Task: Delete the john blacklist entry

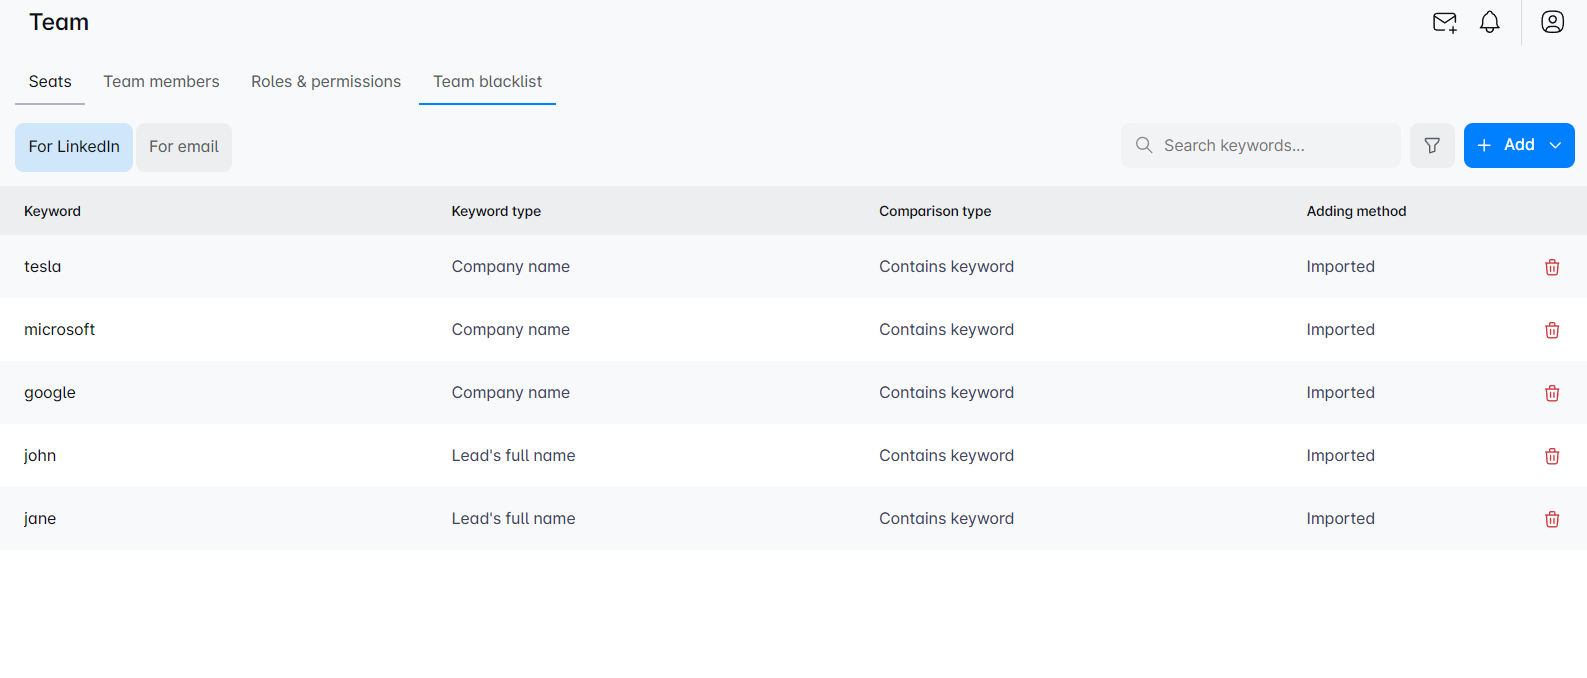Action: click(1551, 456)
